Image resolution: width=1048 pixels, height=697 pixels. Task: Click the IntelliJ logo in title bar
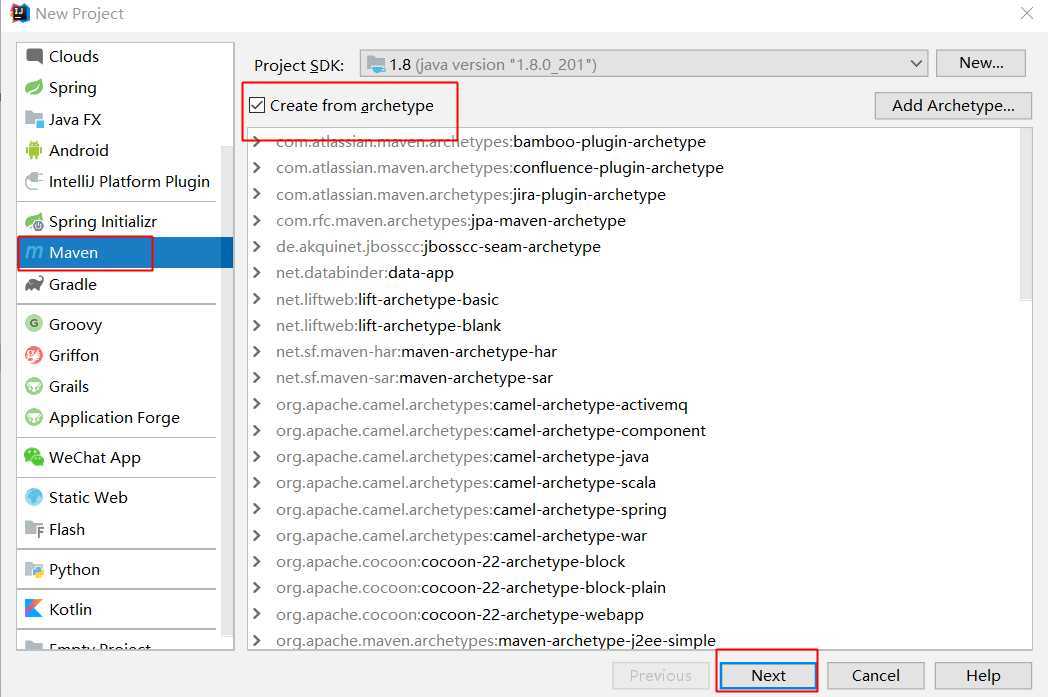[x=20, y=13]
